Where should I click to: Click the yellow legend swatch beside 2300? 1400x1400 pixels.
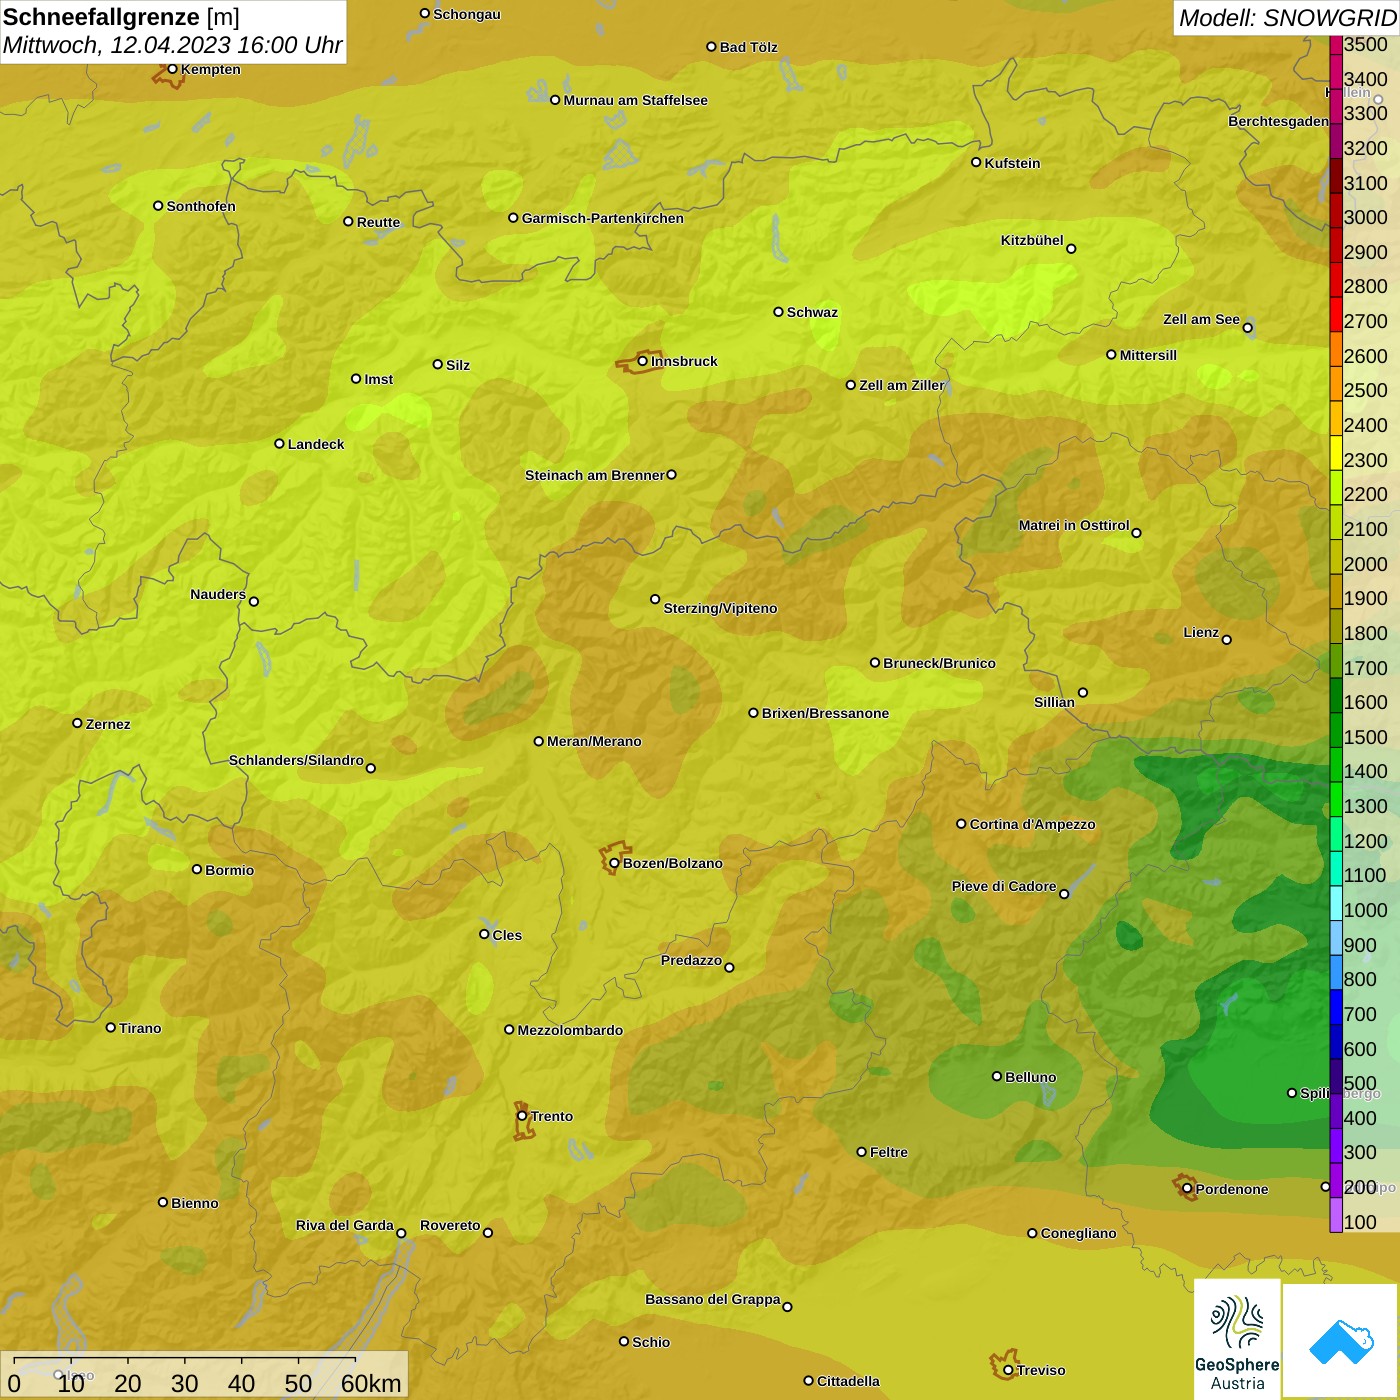(x=1336, y=452)
